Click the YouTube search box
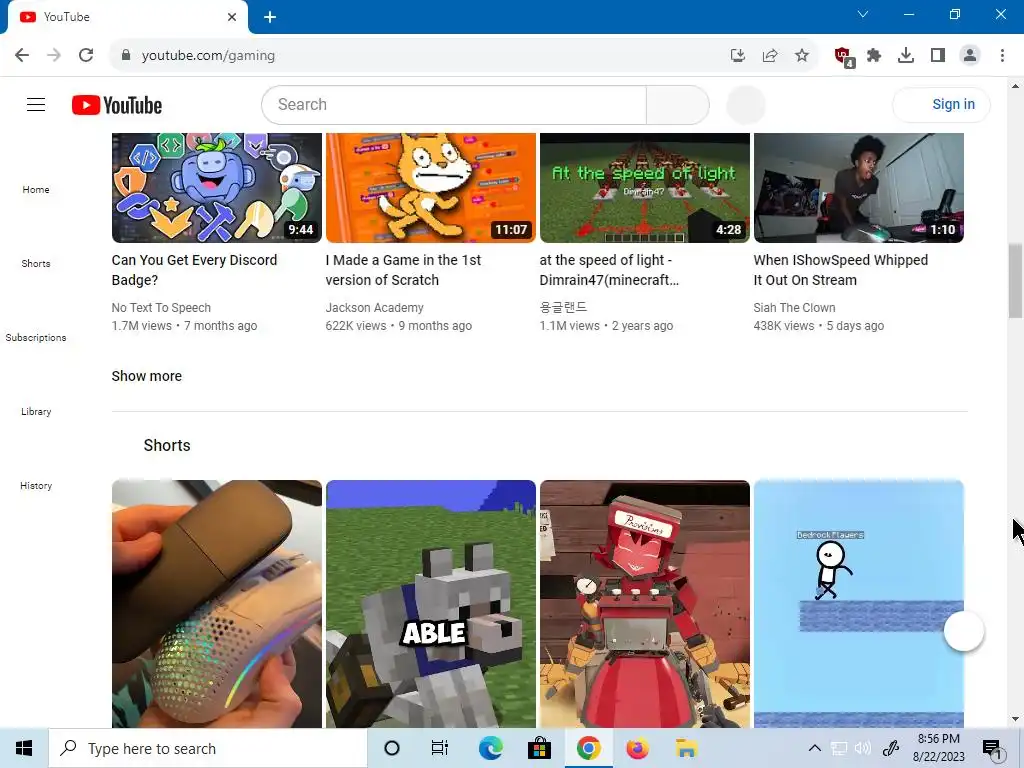1024x768 pixels. click(x=454, y=104)
